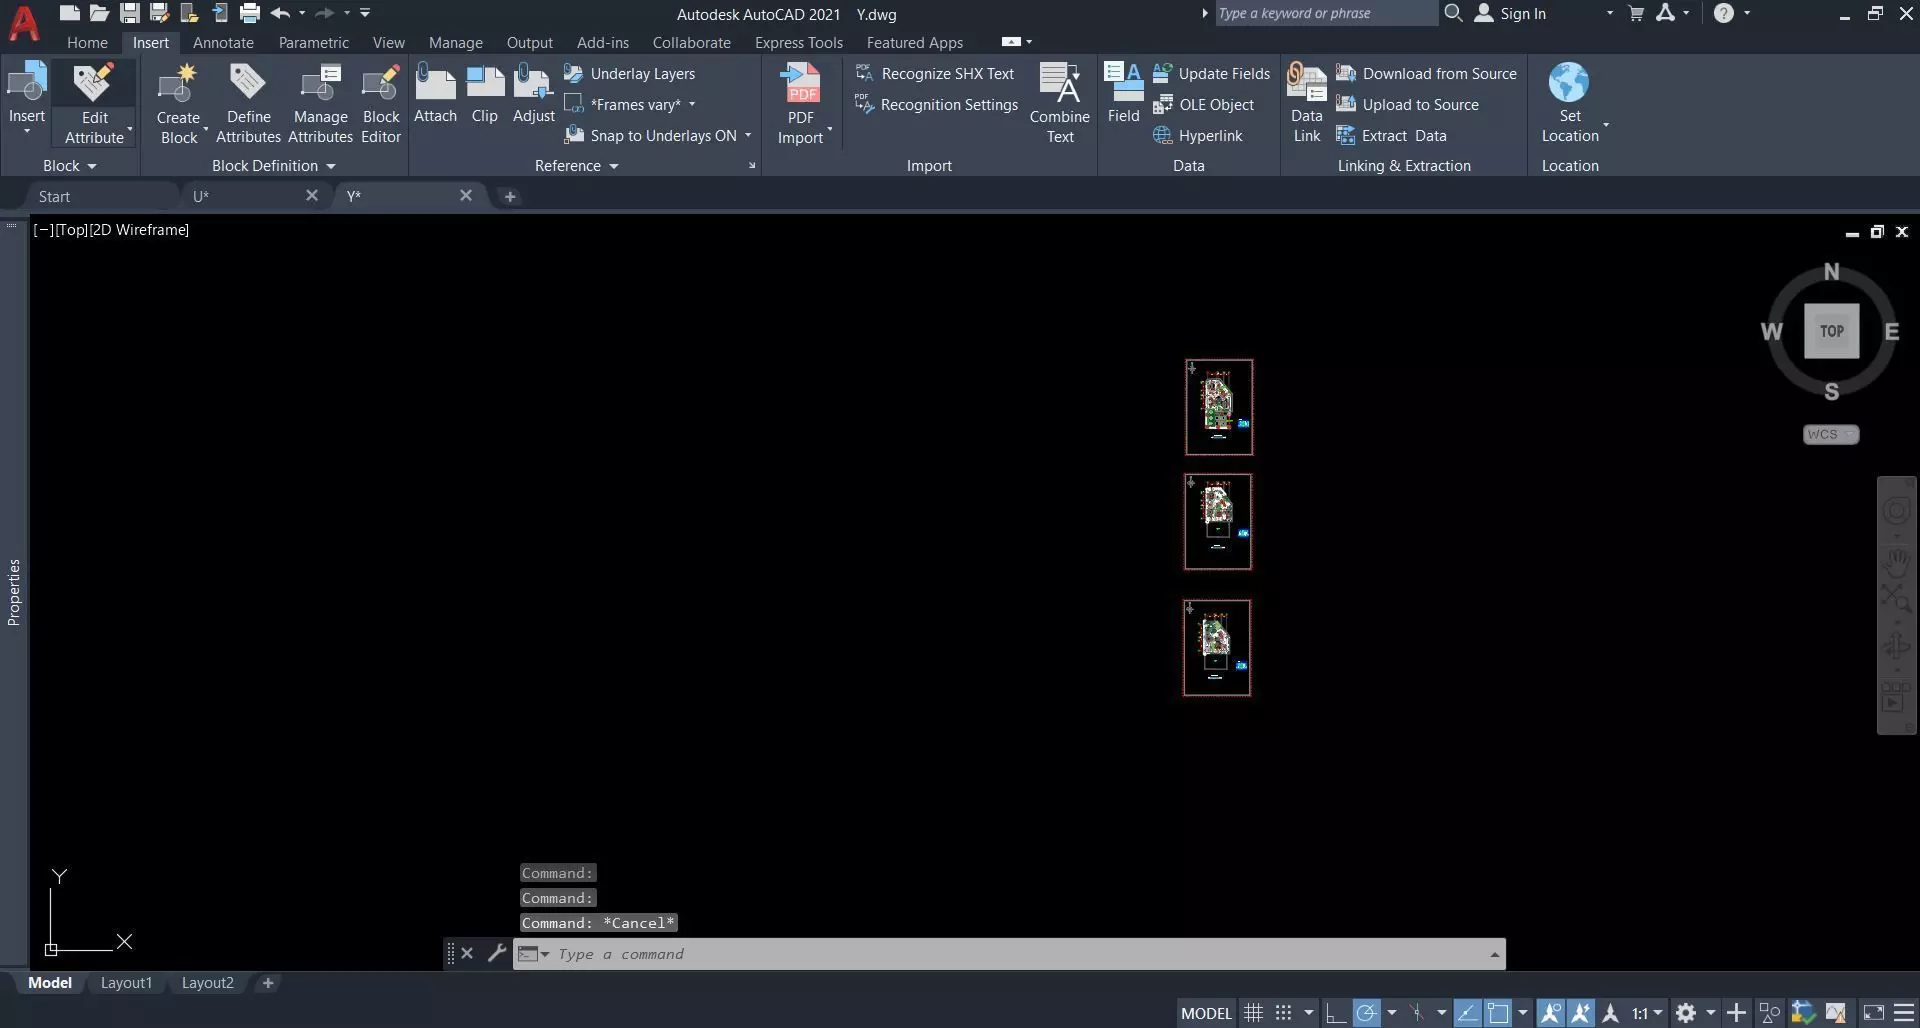This screenshot has height=1028, width=1920.
Task: Open status bar Customization menu icon
Action: coord(1904,1013)
